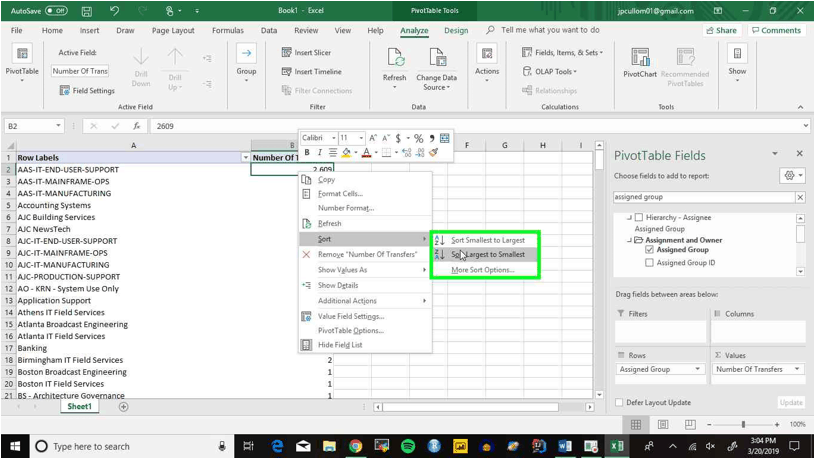Toggle Bold in the mini toolbar
816x459 pixels.
[x=307, y=152]
